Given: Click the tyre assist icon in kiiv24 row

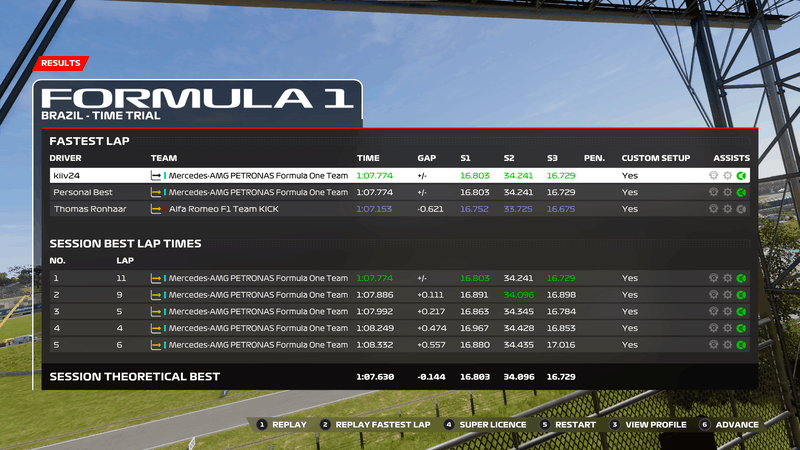Looking at the screenshot, I should (x=713, y=176).
